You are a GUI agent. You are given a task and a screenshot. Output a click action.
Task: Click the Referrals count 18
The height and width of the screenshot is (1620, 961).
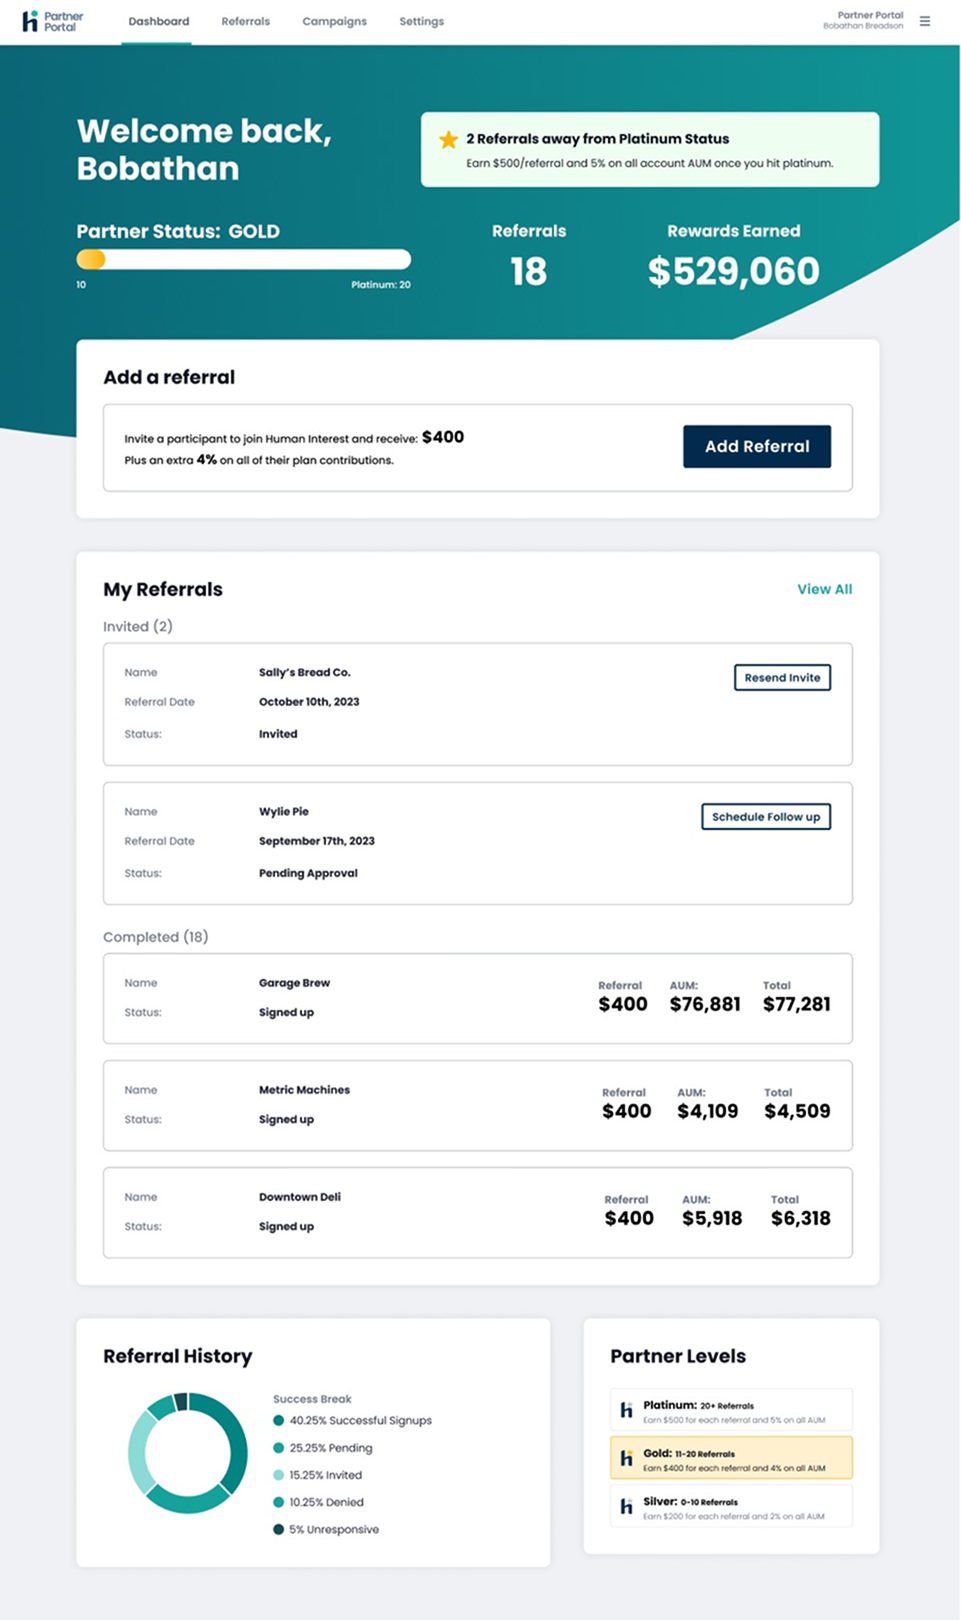click(x=529, y=271)
